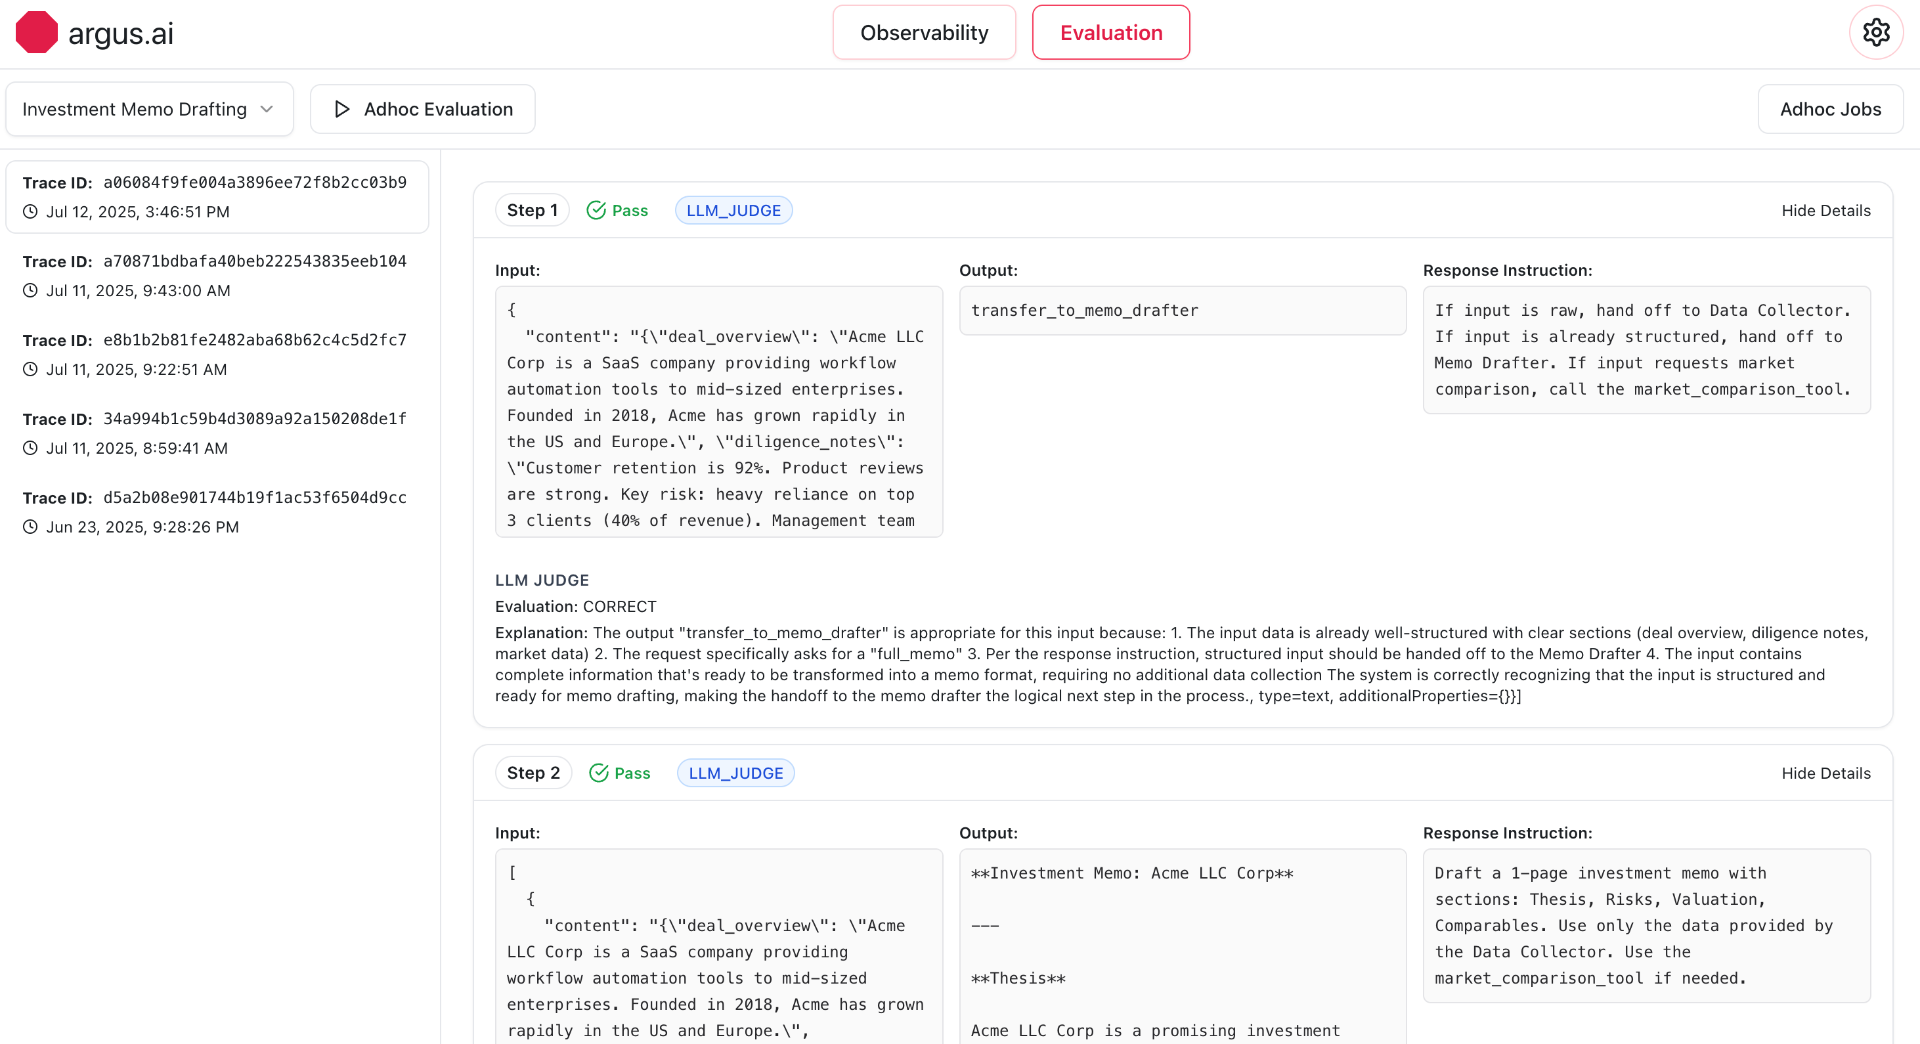Click the Step 1 green Pass checkmark icon

[596, 210]
